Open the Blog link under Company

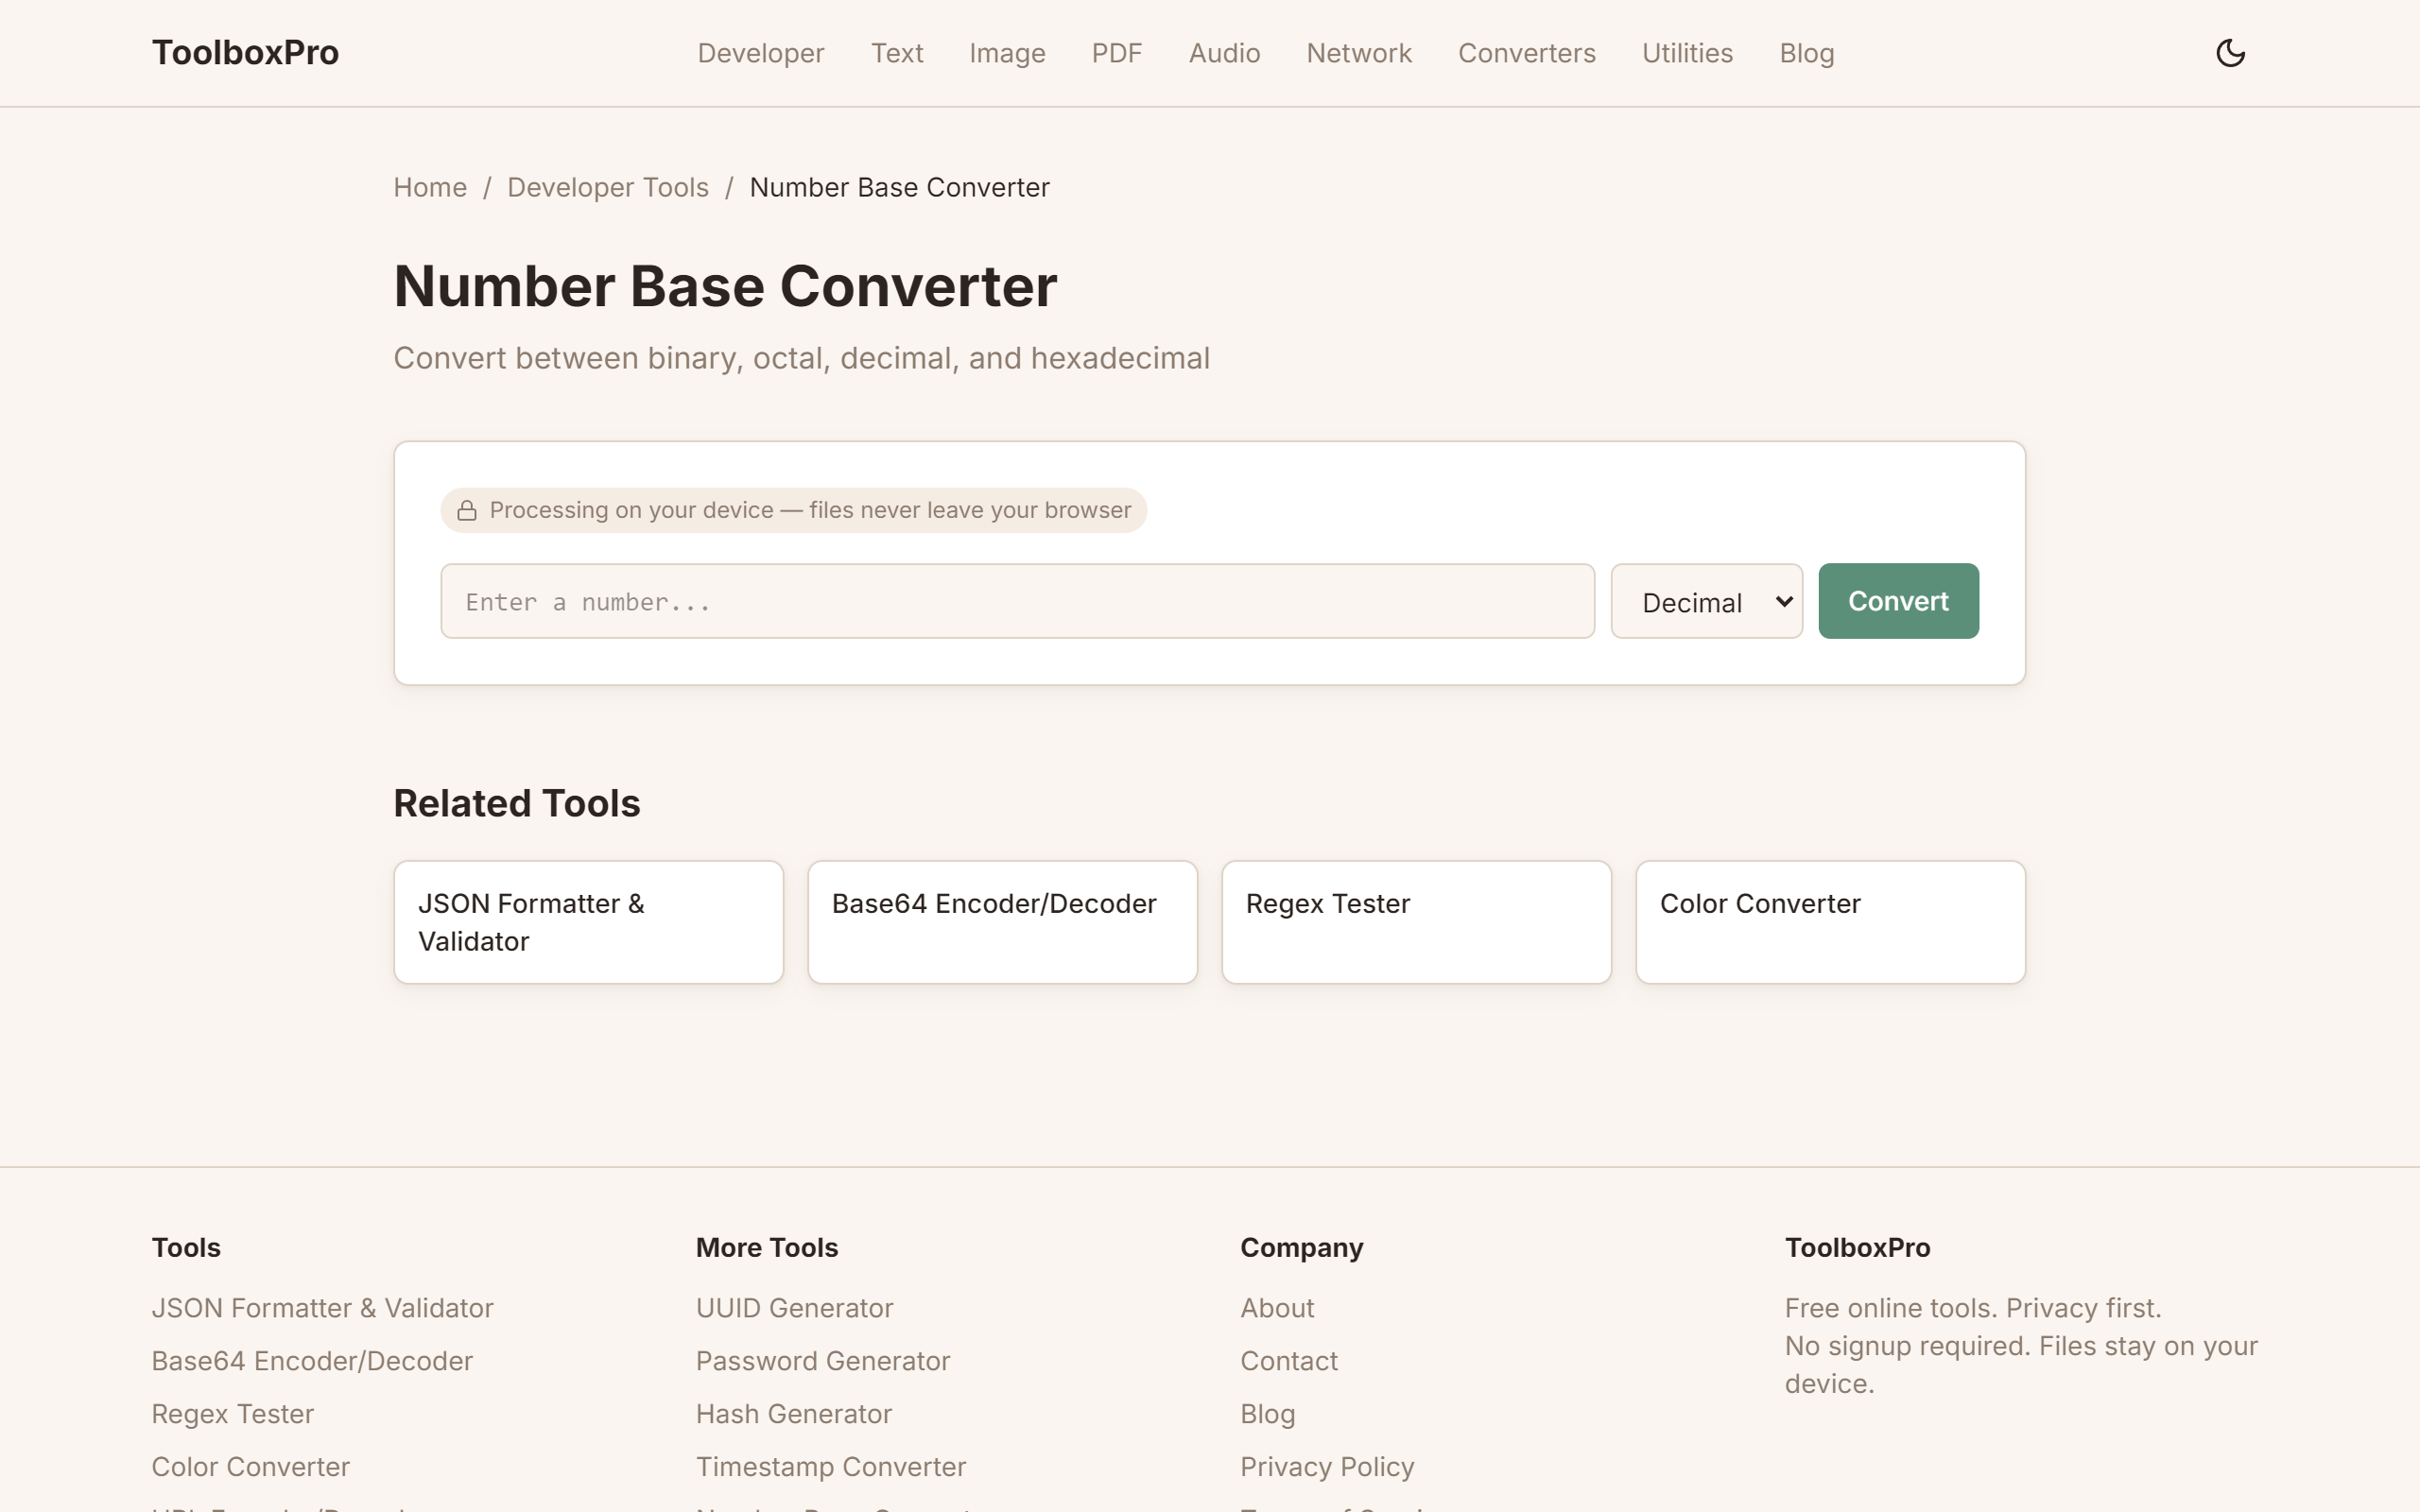[x=1267, y=1414]
